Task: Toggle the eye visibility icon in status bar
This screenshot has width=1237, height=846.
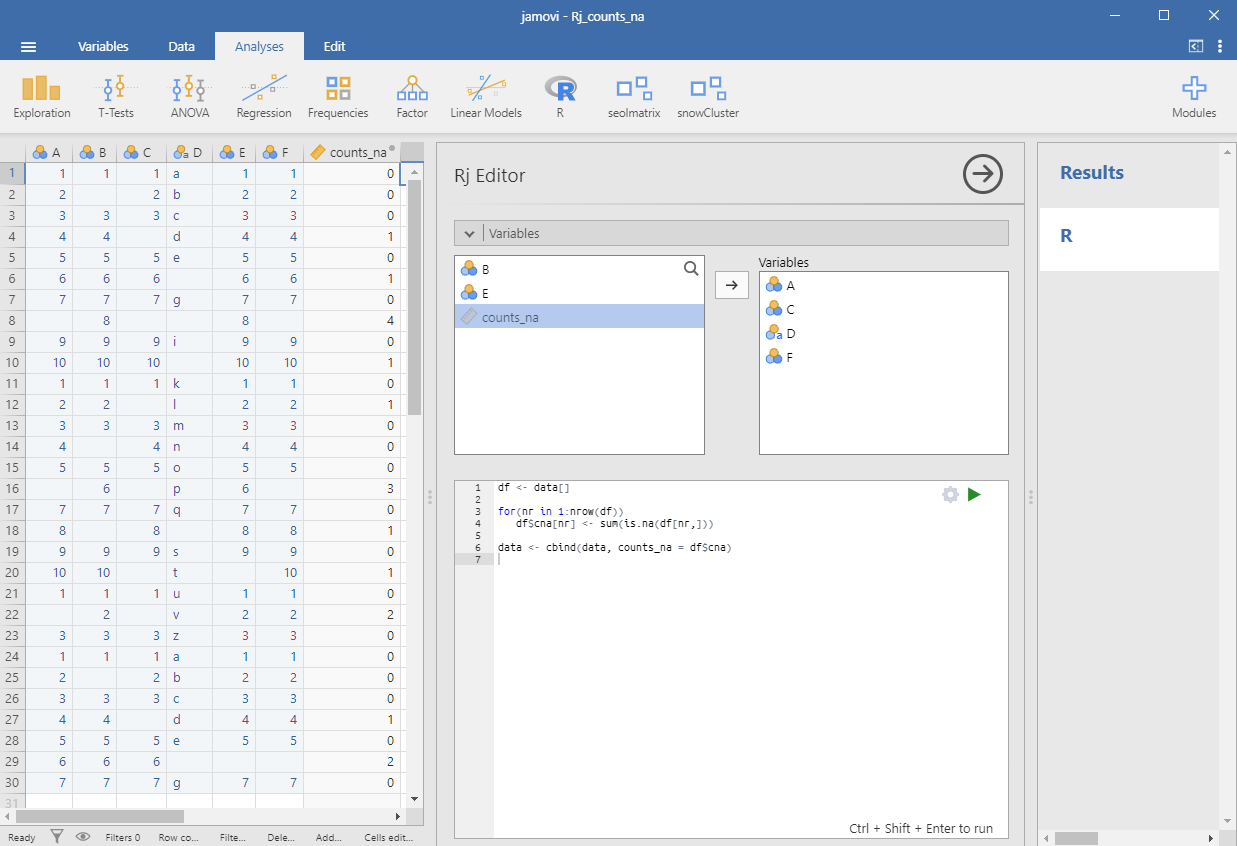Action: click(82, 837)
